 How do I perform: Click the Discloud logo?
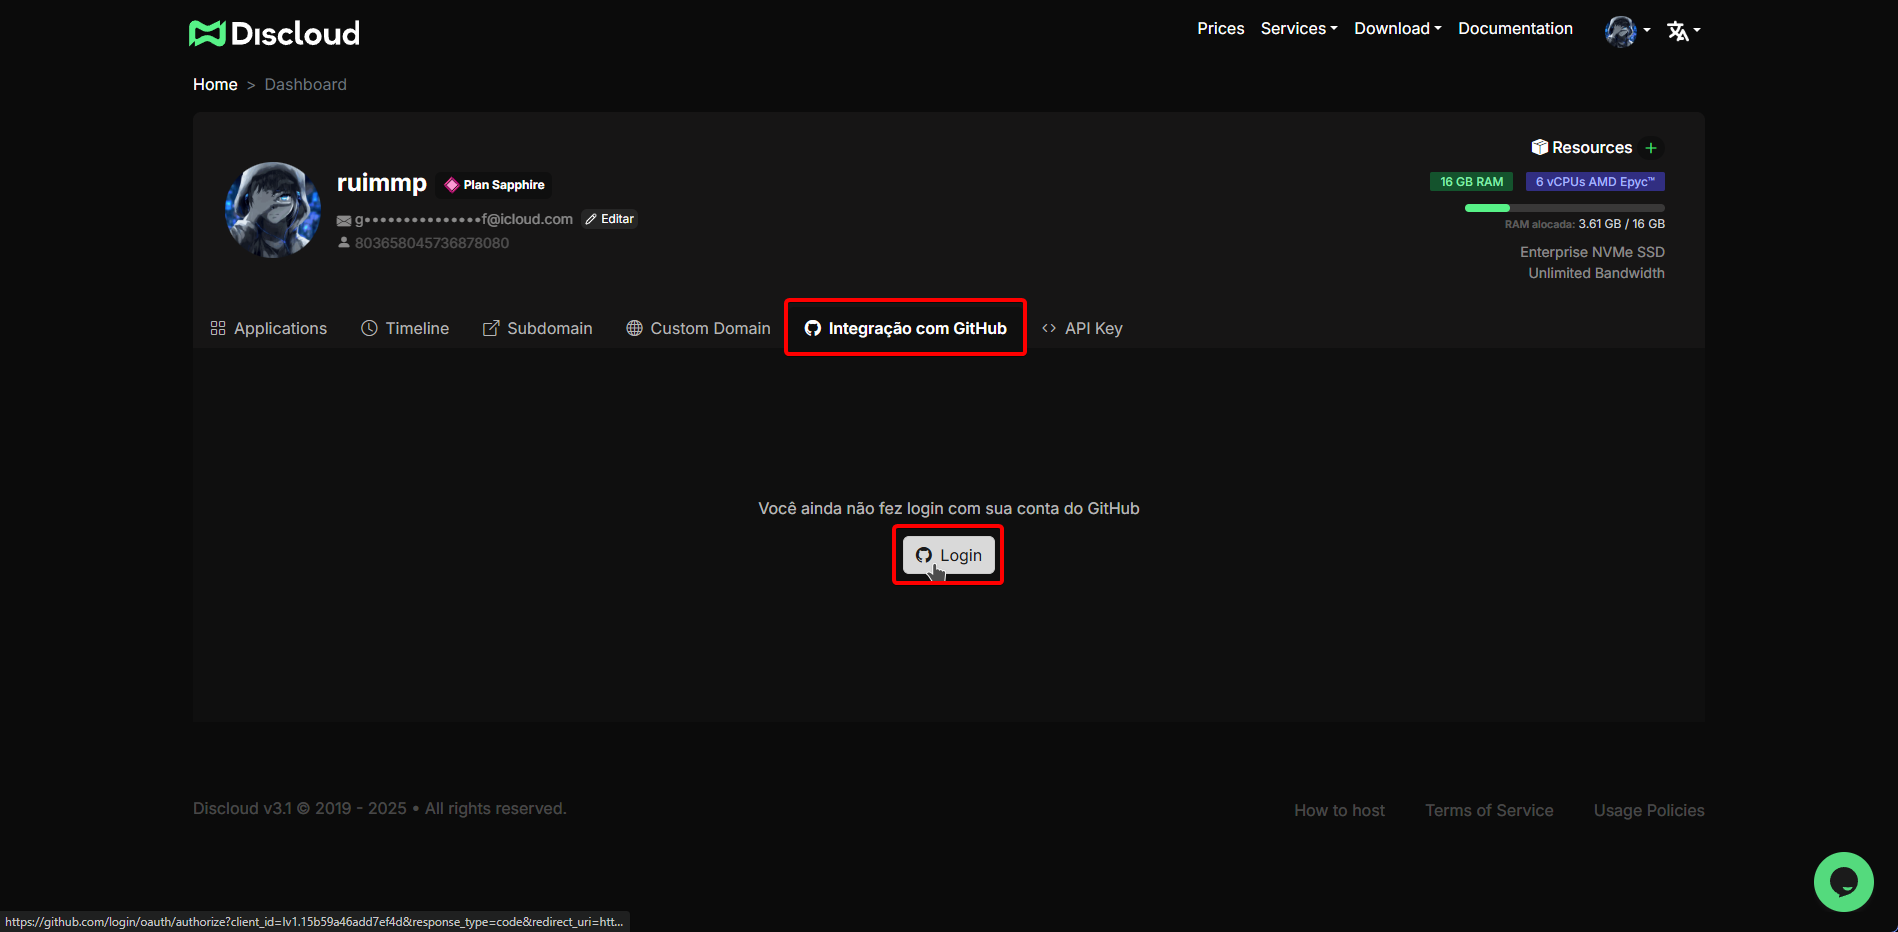point(274,33)
